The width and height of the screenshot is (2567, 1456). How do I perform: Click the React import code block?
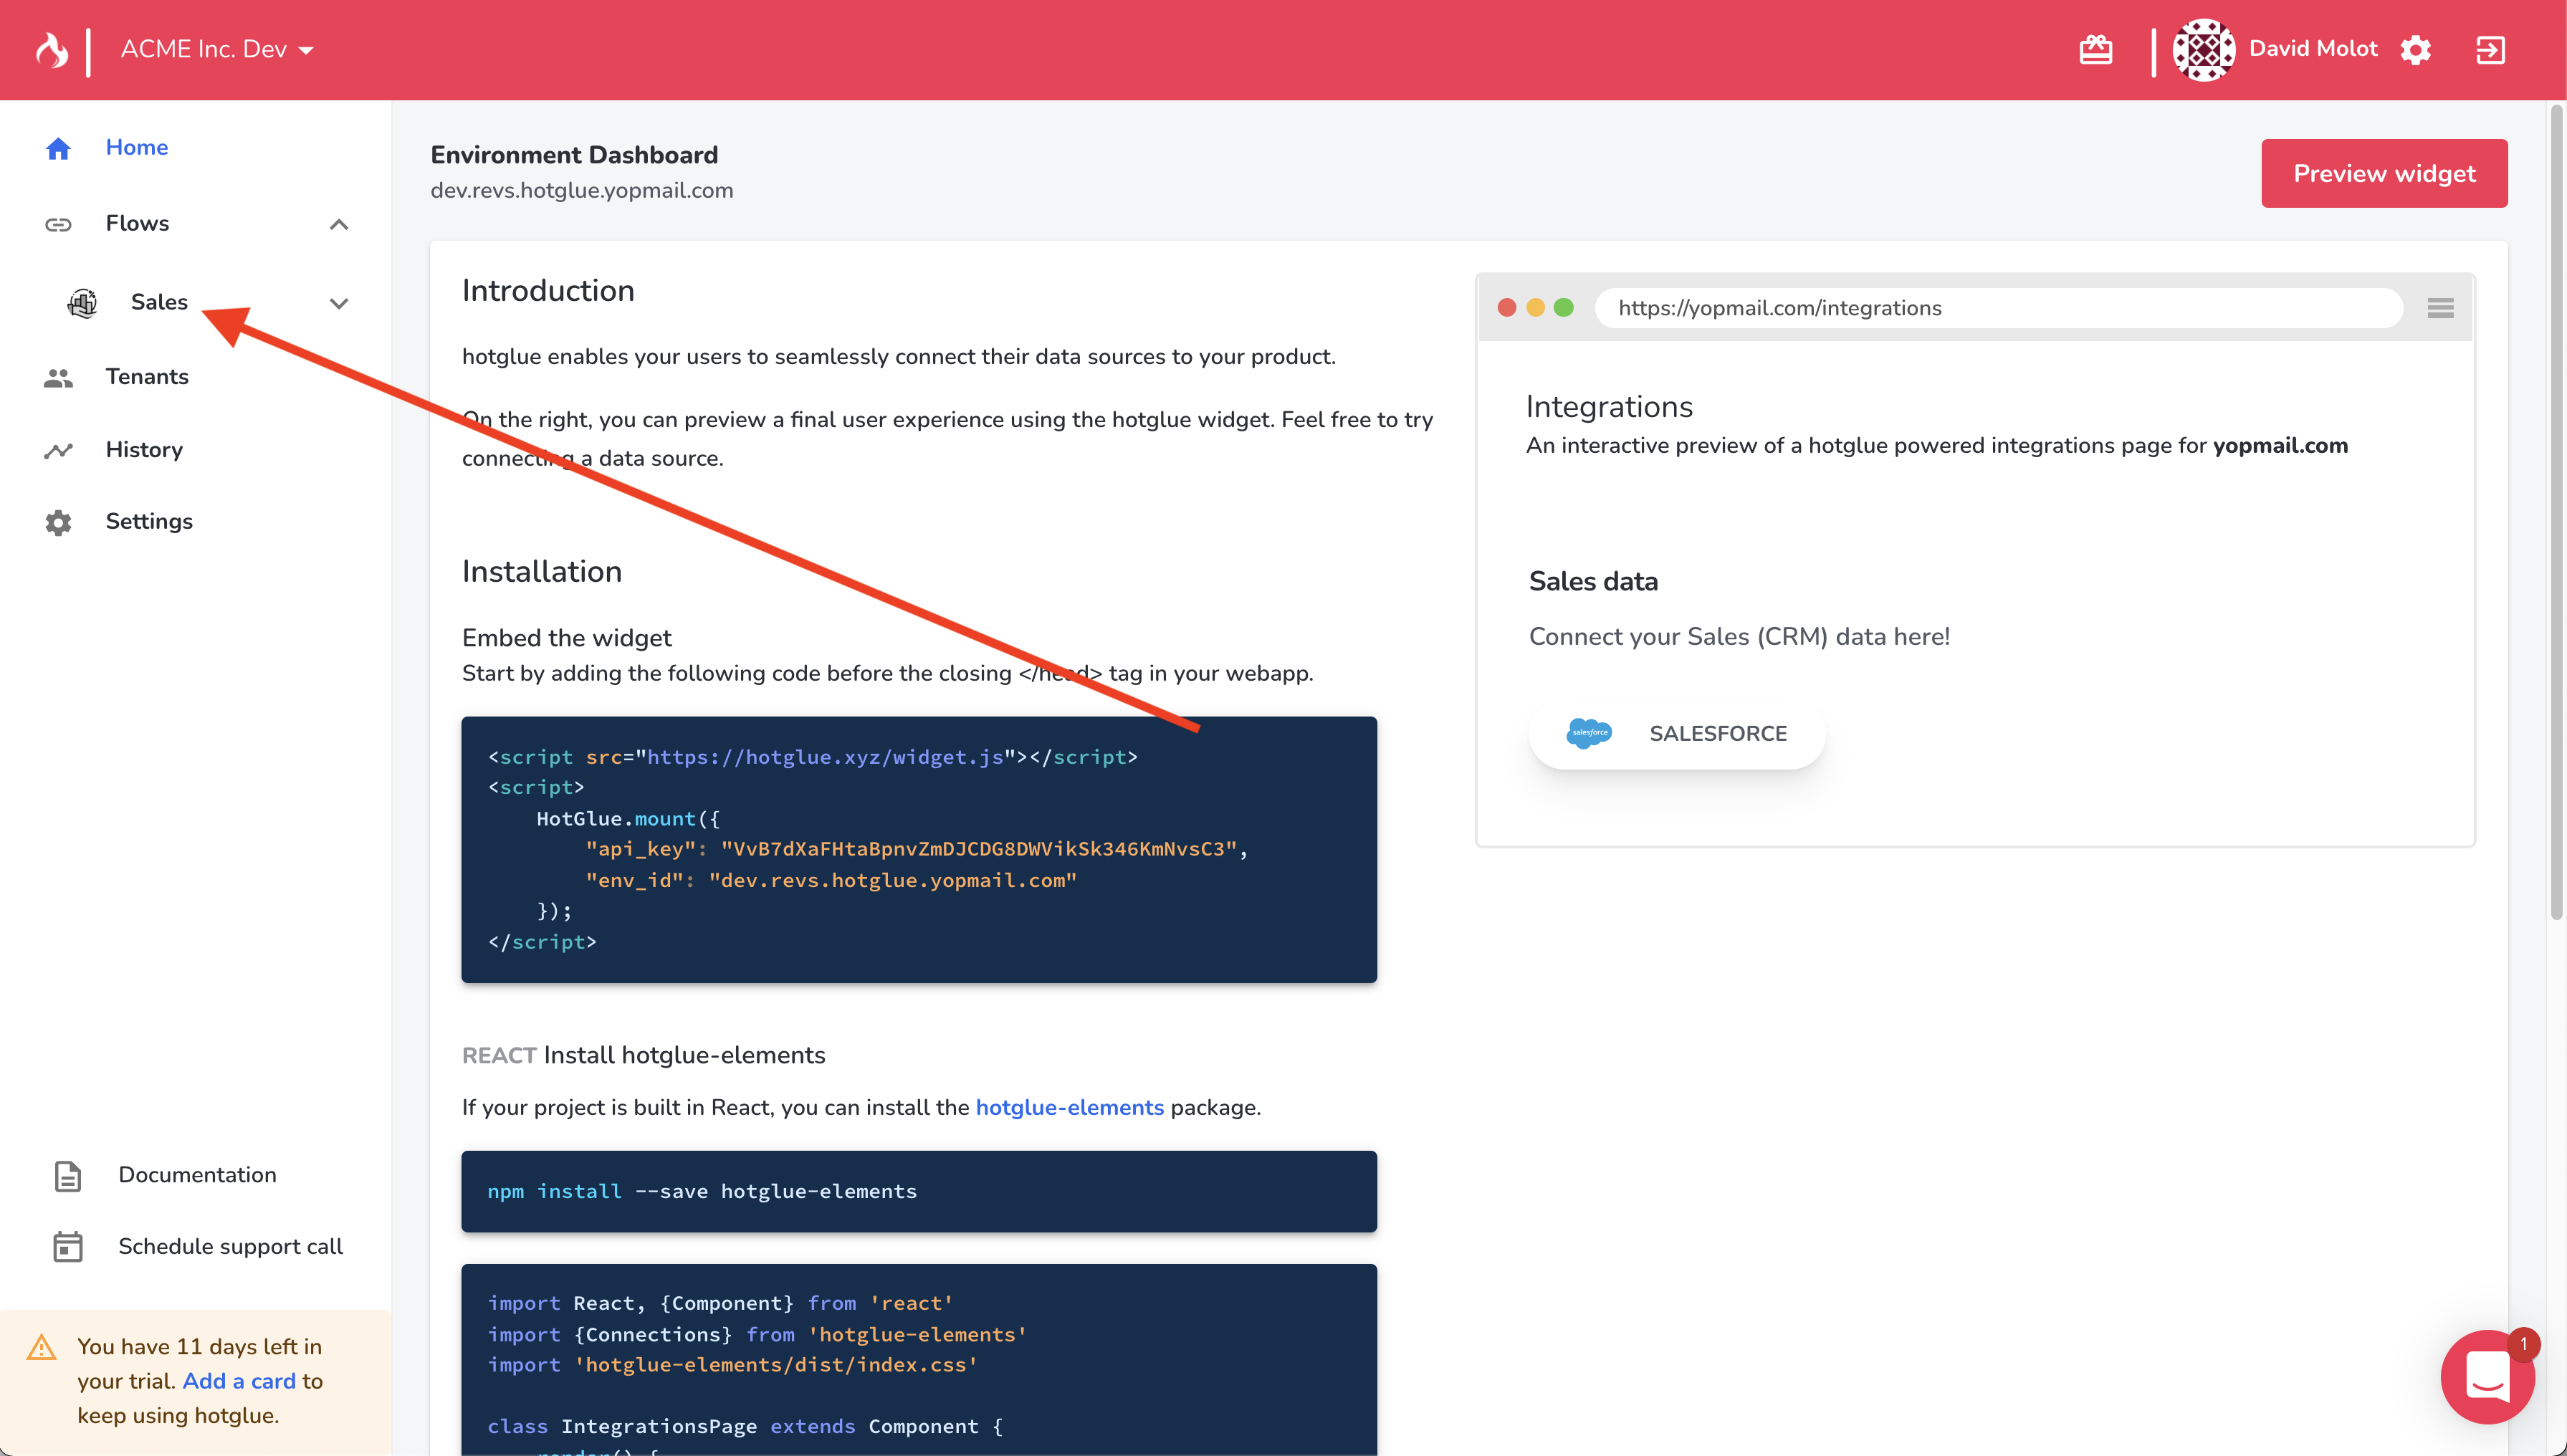pyautogui.click(x=919, y=1360)
